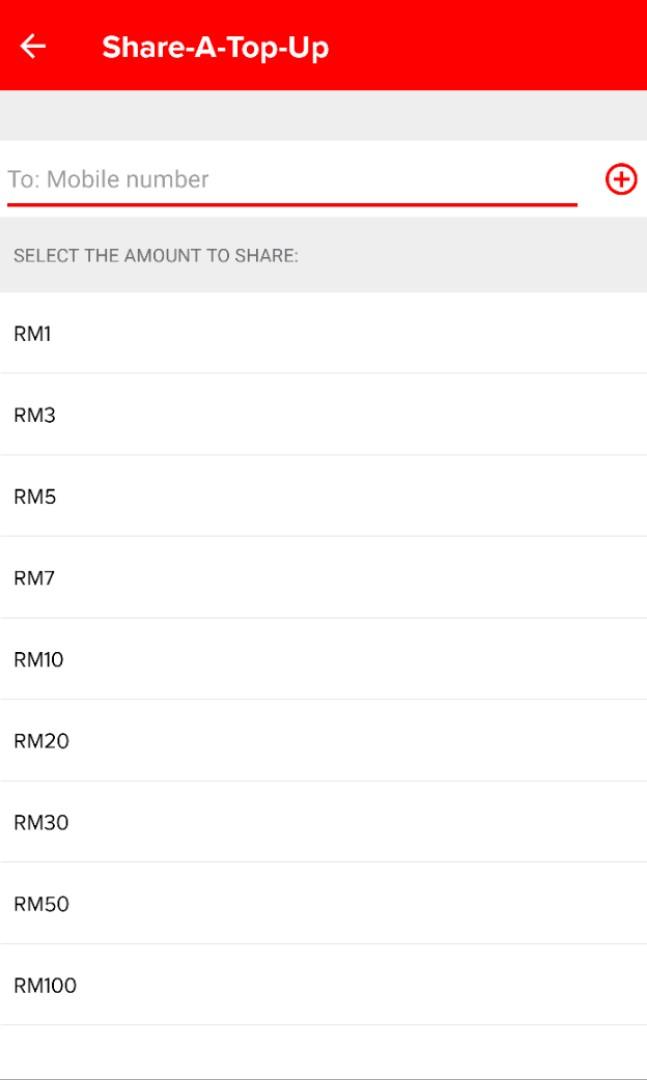The image size is (647, 1080).
Task: Click the red underline beneath the mobile number field
Action: (x=292, y=204)
